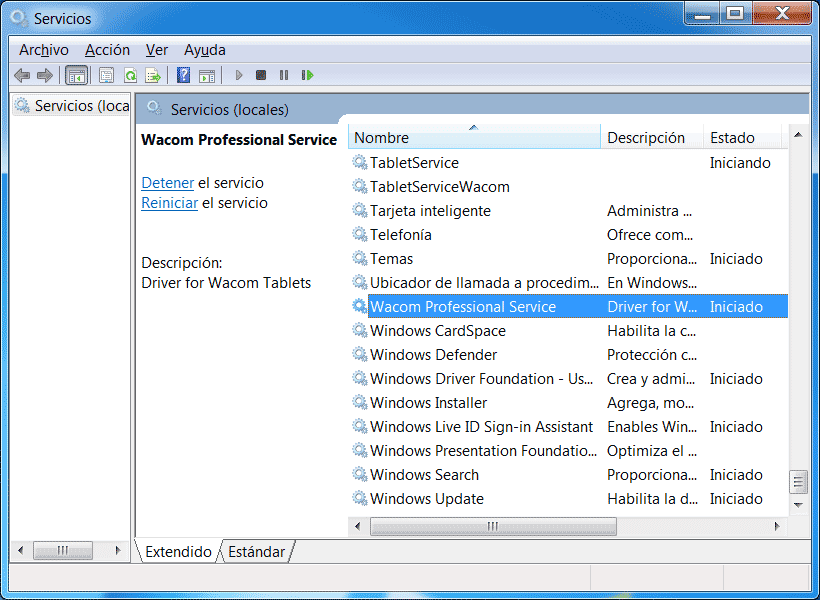This screenshot has width=820, height=600.
Task: Click the gear icon beside Temas
Action: coord(359,259)
